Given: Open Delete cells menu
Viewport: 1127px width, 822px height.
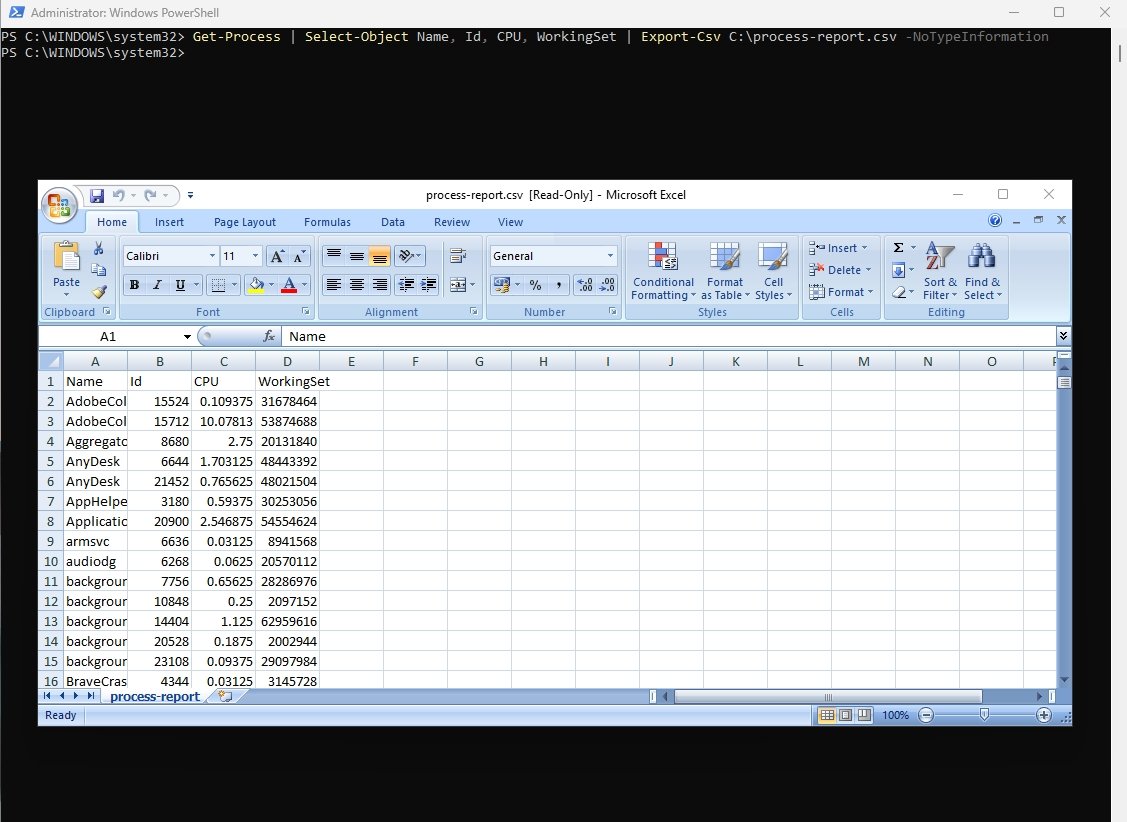Looking at the screenshot, I should coord(840,270).
